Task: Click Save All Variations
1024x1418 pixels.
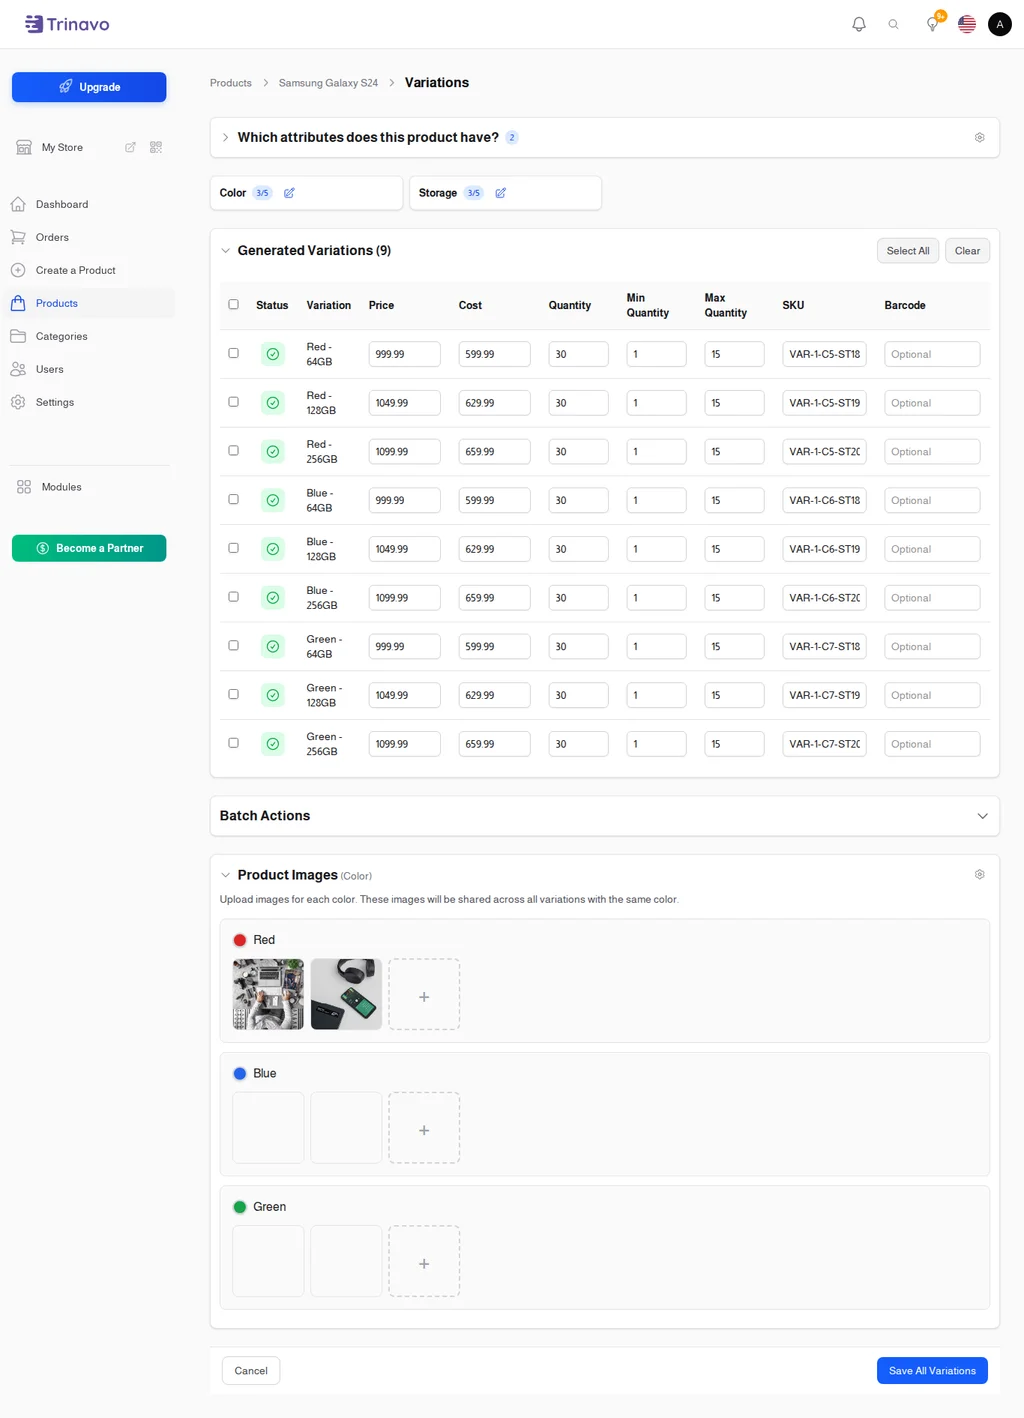Action: [932, 1371]
